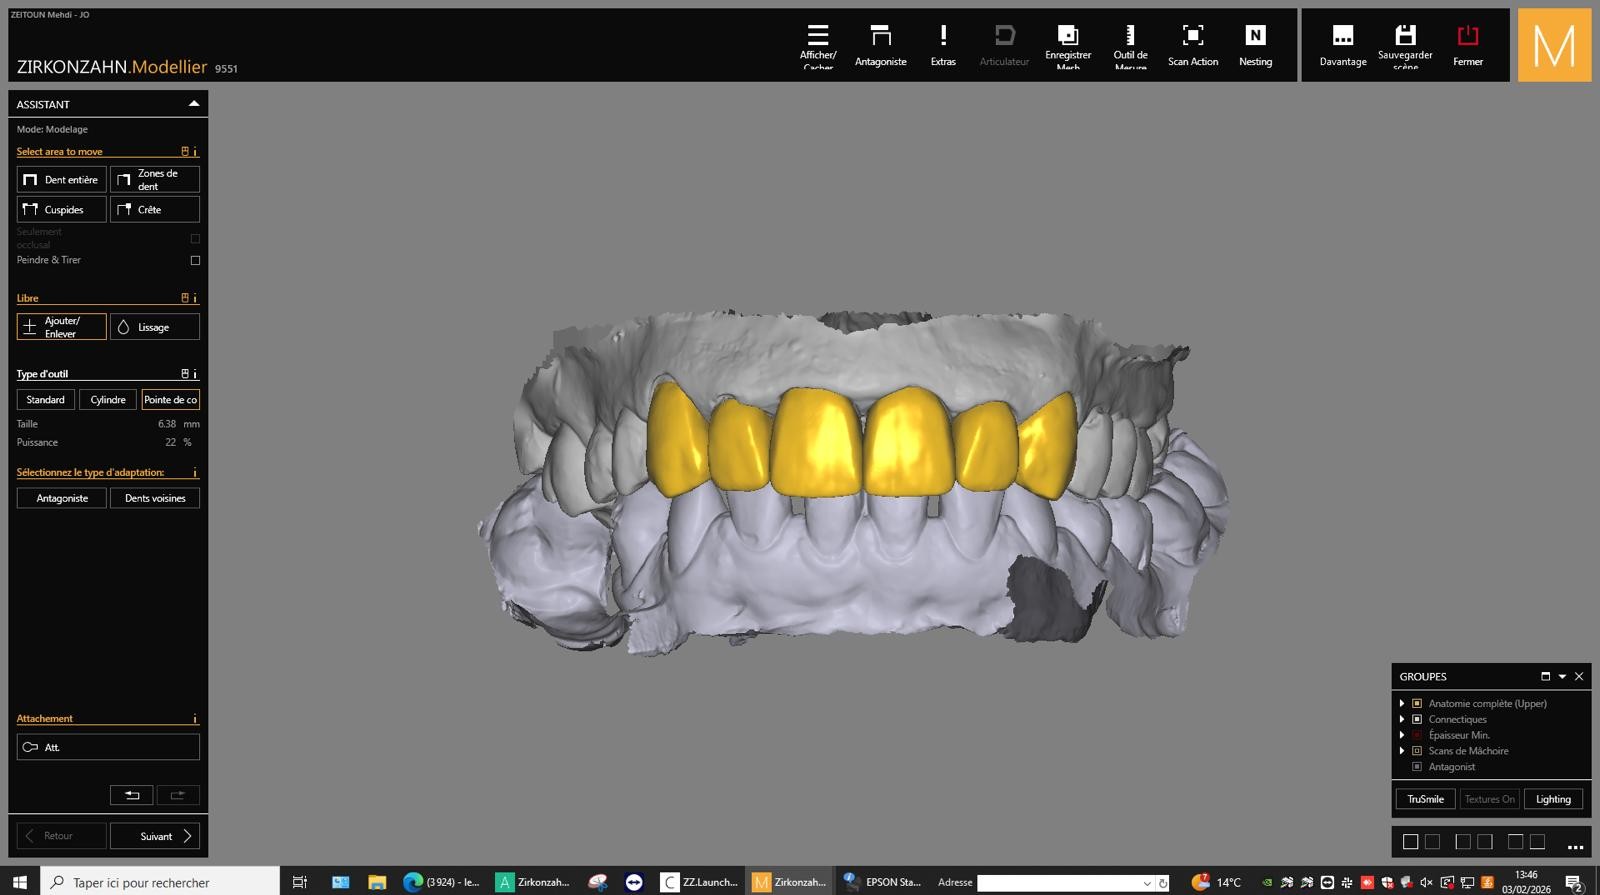Select the Crête area mode
Image resolution: width=1600 pixels, height=895 pixels.
point(155,209)
